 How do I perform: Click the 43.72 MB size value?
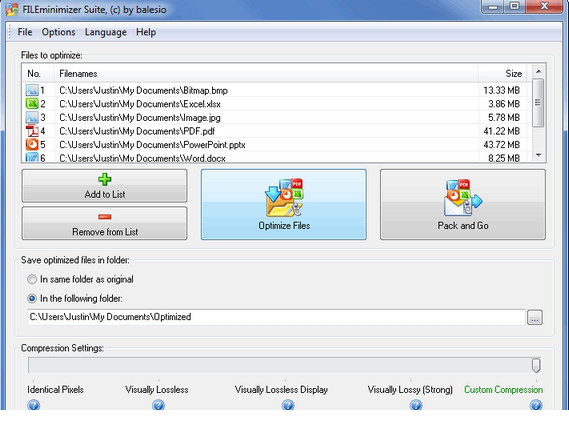[x=502, y=145]
